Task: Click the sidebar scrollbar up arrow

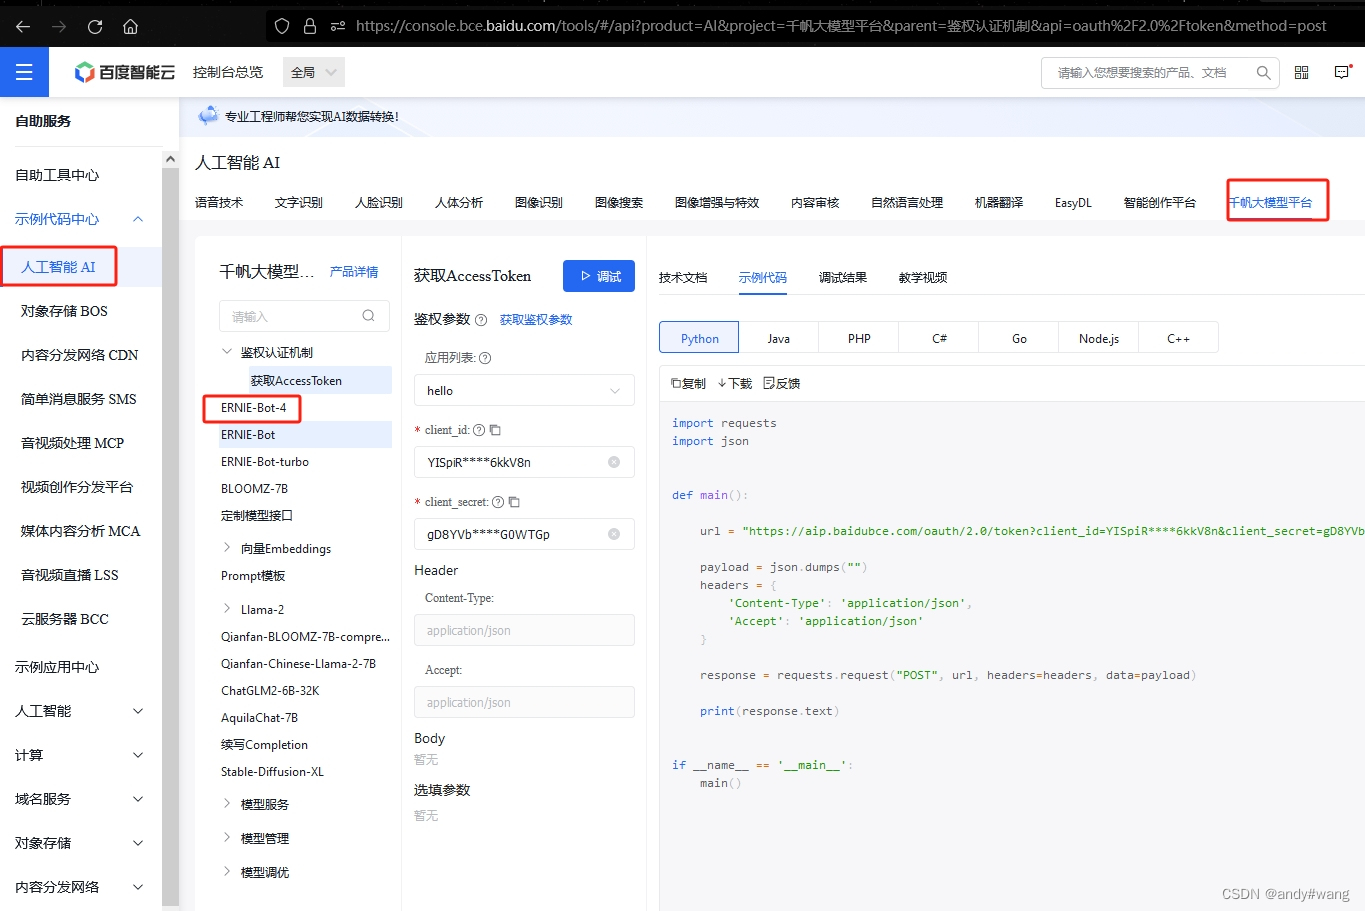Action: pos(170,159)
